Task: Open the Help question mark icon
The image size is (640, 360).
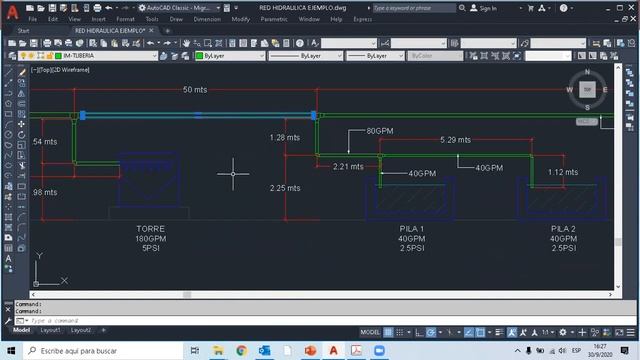Action: pos(300,43)
